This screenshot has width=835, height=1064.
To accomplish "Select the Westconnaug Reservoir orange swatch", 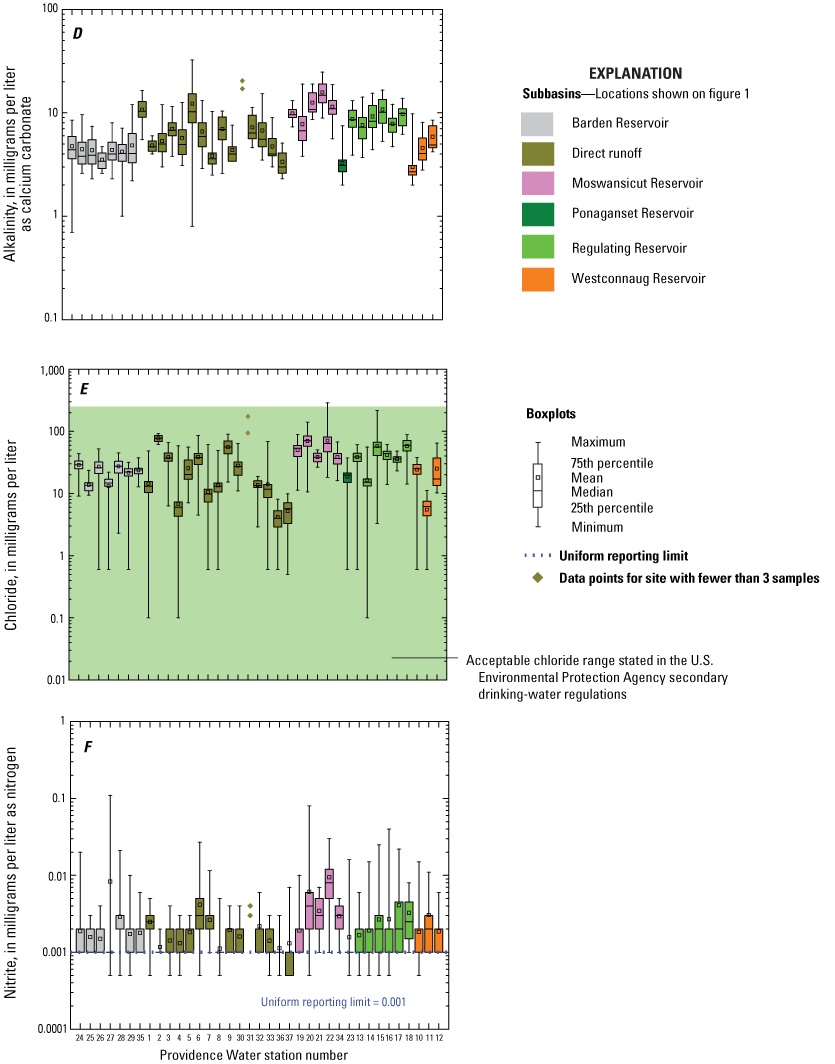I will 540,275.
